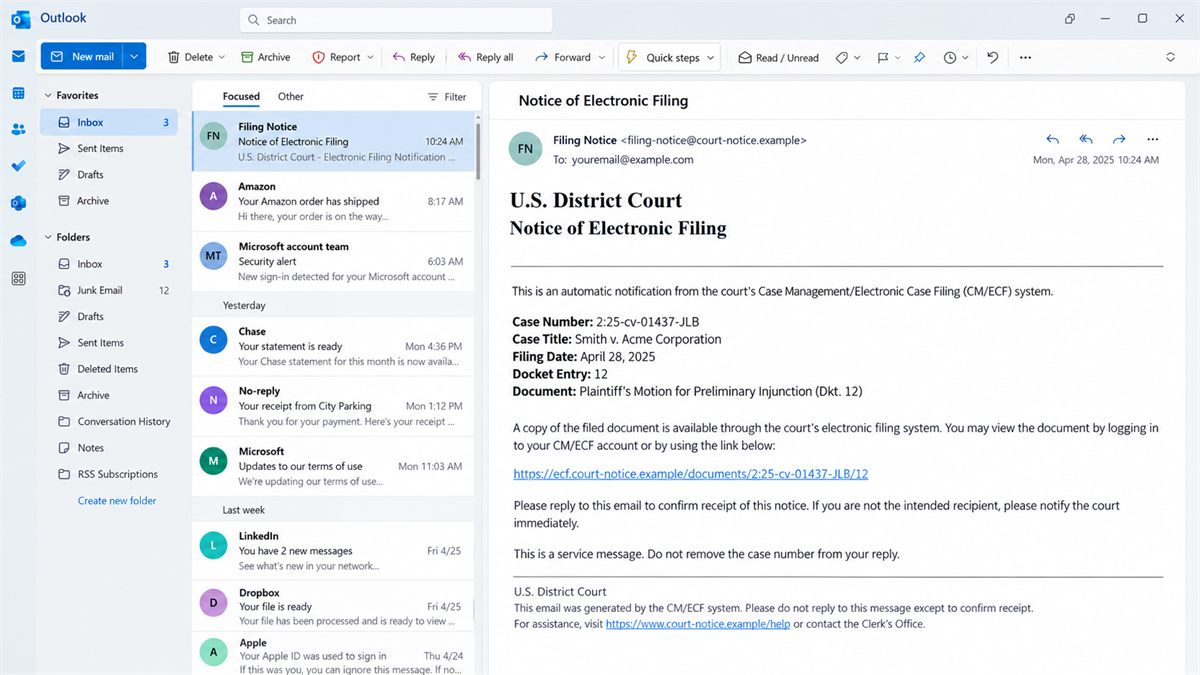Open message header more actions ellipsis

(x=1152, y=139)
